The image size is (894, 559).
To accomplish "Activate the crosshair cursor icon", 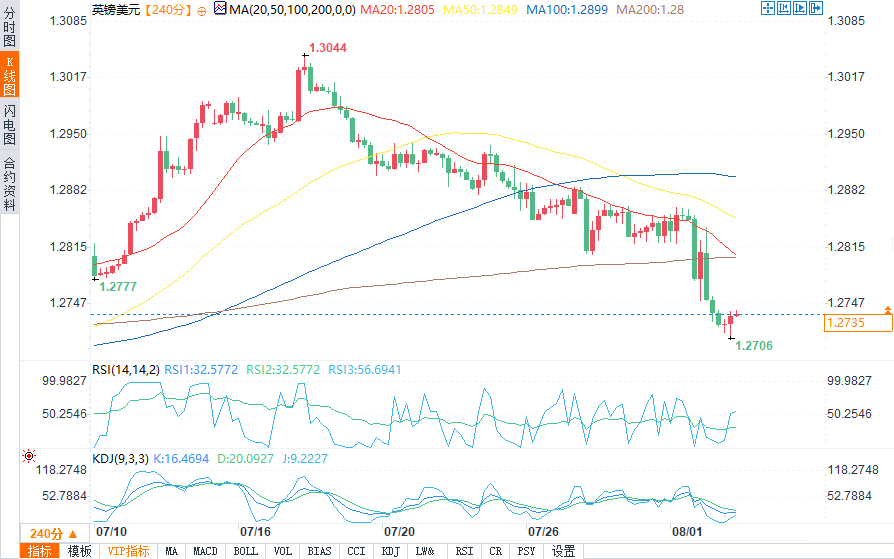I will [767, 8].
